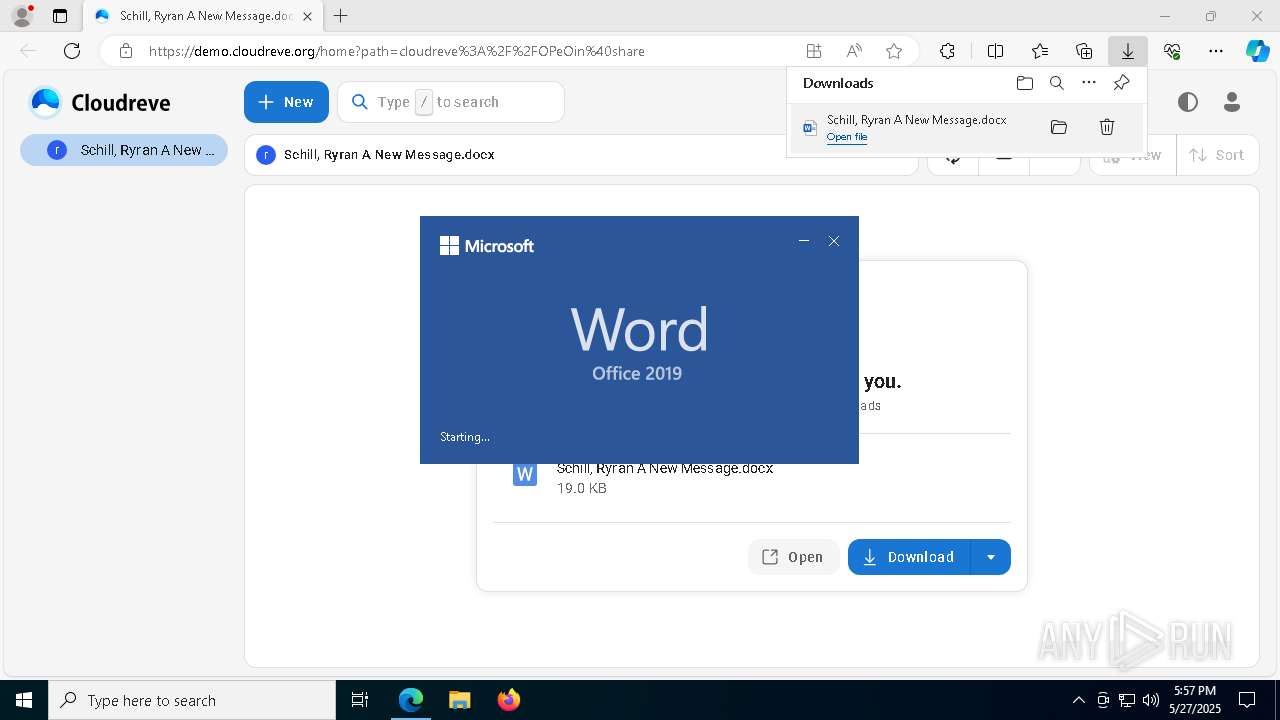Screen dimensions: 1280x720
Task: Open Edge Settings and more menu
Action: tap(1216, 51)
